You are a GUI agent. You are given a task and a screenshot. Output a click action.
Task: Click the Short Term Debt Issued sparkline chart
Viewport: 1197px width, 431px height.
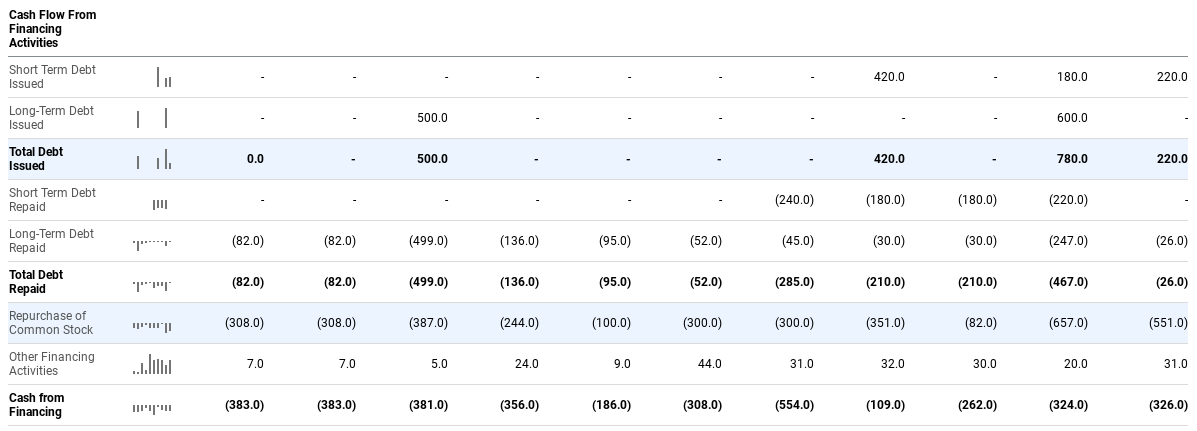[163, 77]
